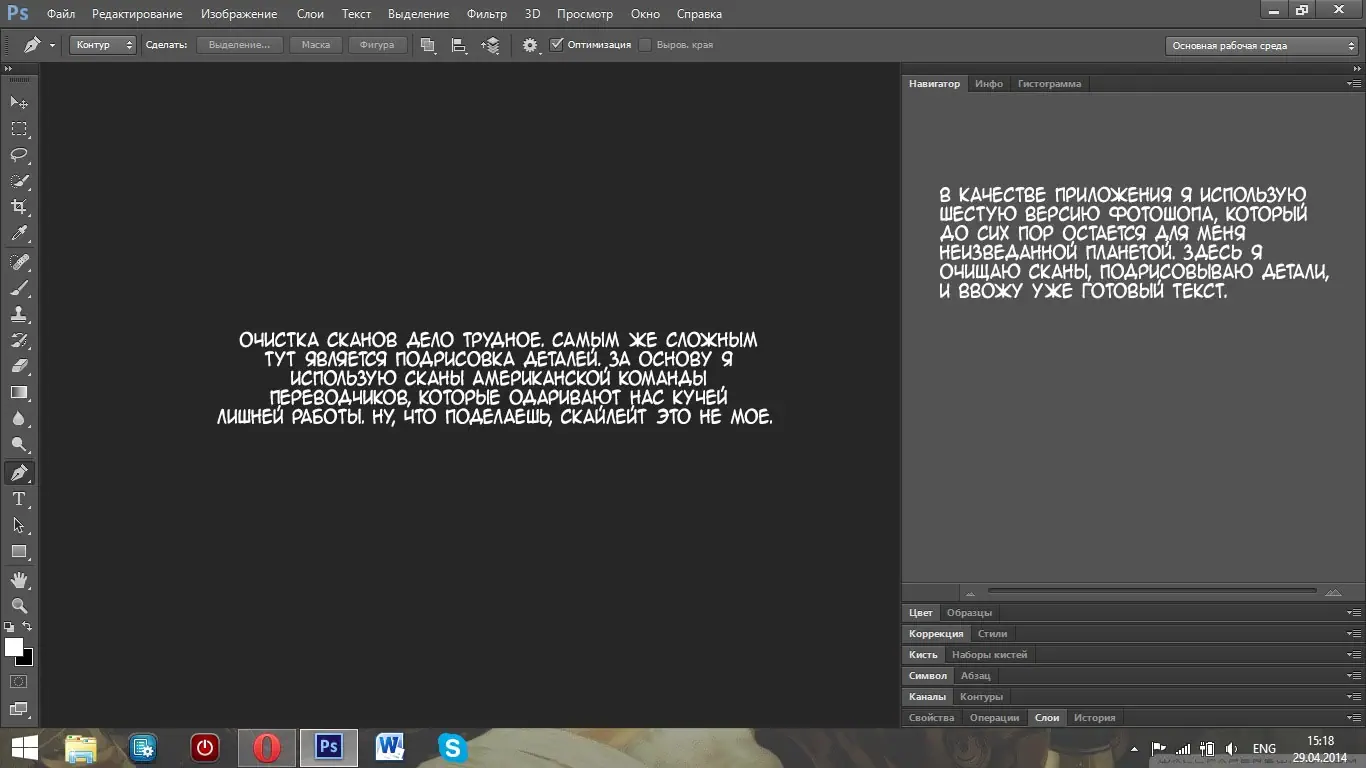The height and width of the screenshot is (768, 1366).
Task: Click the Маска button
Action: tap(316, 45)
